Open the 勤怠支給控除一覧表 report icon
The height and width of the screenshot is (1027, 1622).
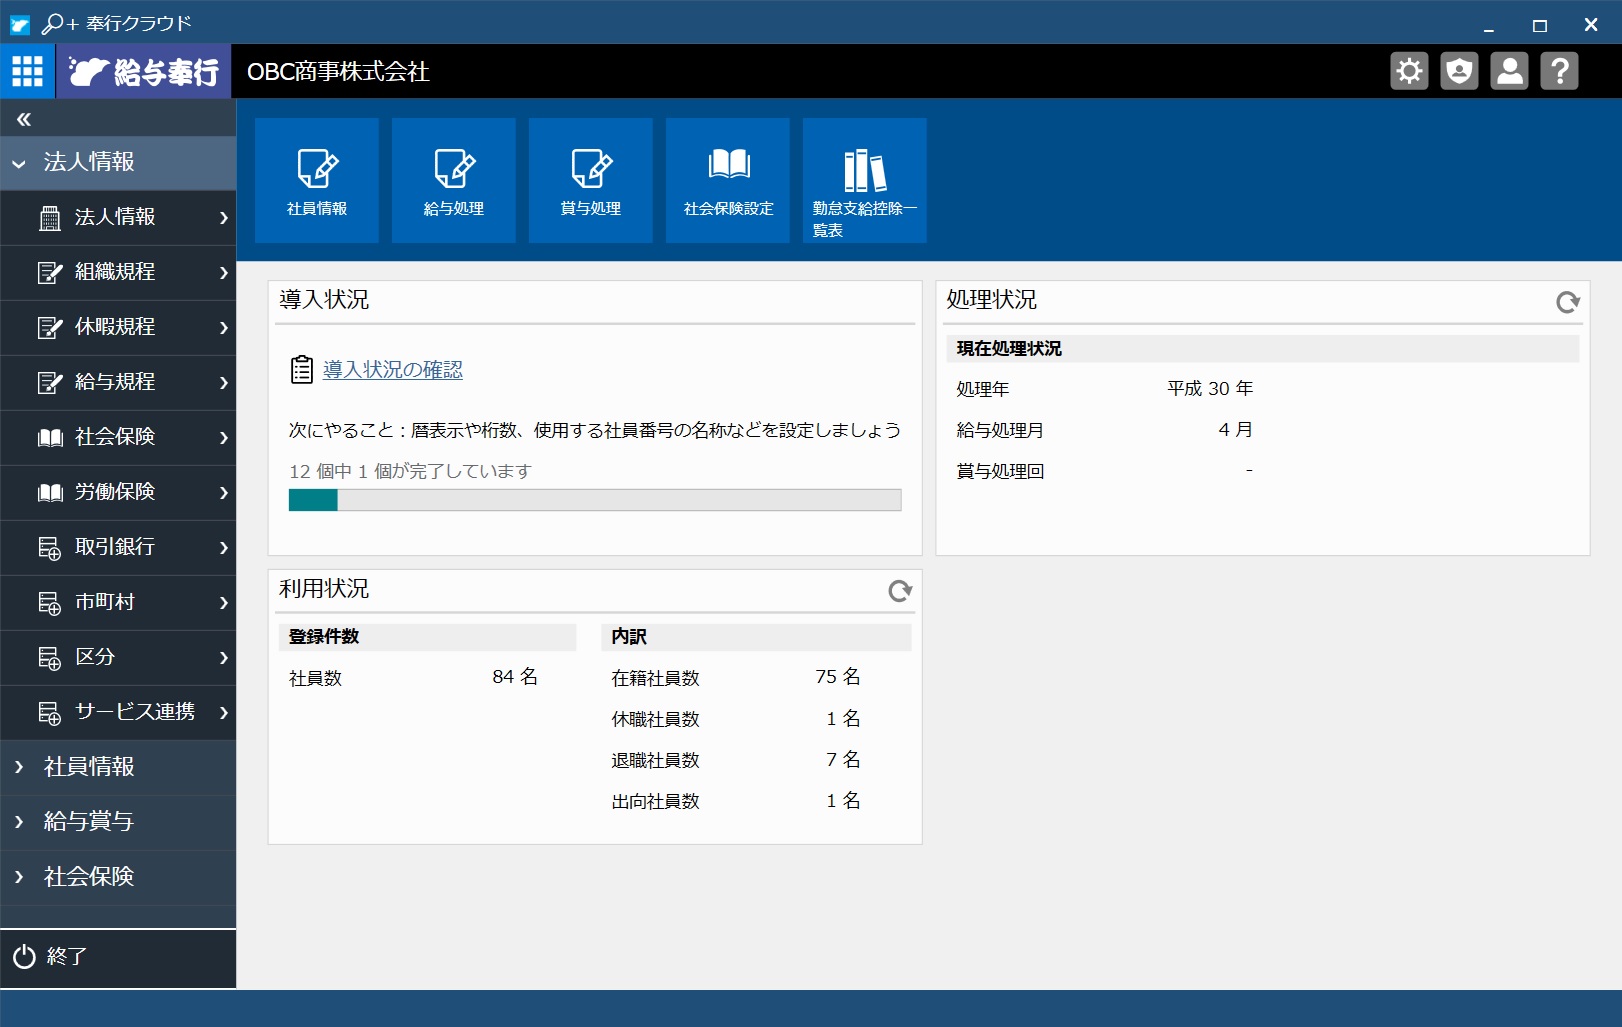click(x=864, y=170)
